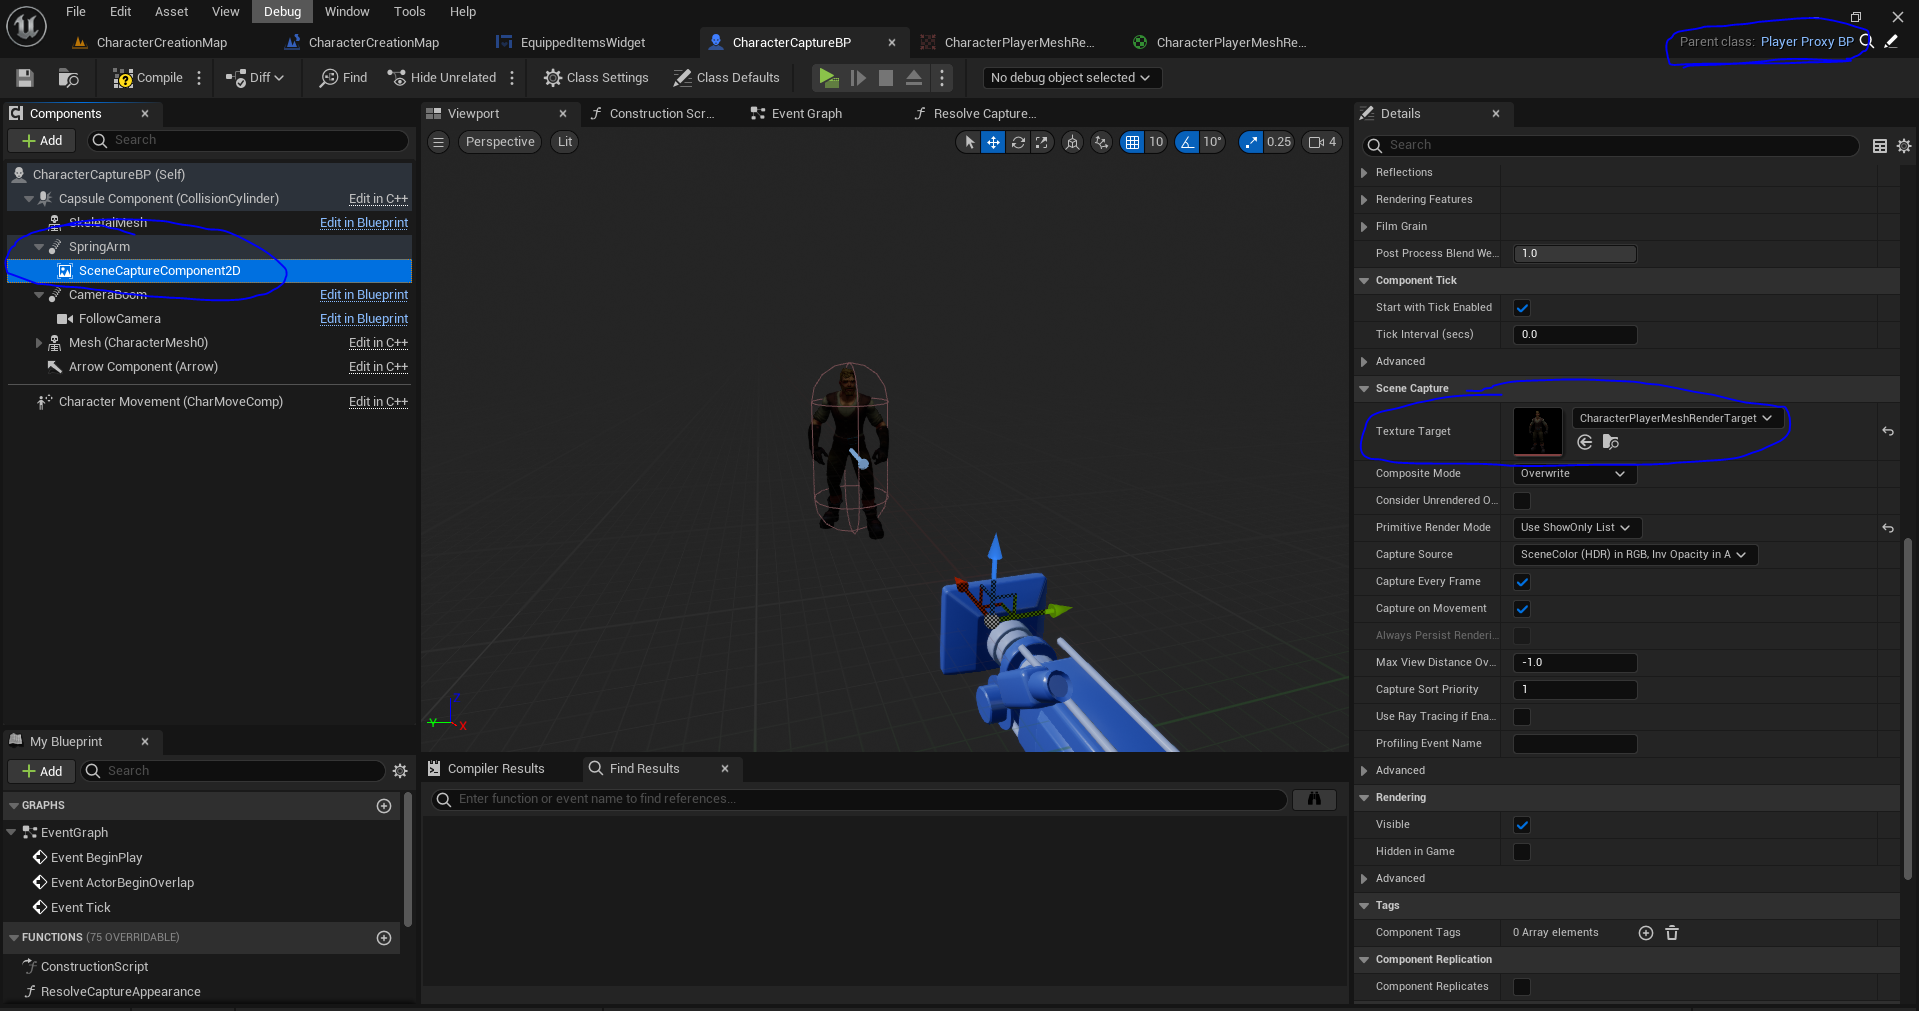Toggle surface snapping icon in viewport
The height and width of the screenshot is (1011, 1919).
[x=1101, y=142]
